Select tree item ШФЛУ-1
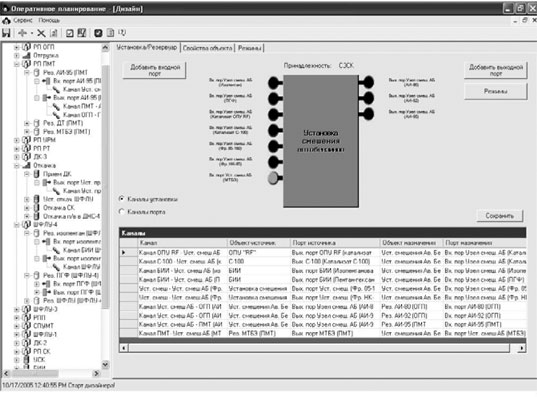The image size is (537, 397). tap(45, 334)
